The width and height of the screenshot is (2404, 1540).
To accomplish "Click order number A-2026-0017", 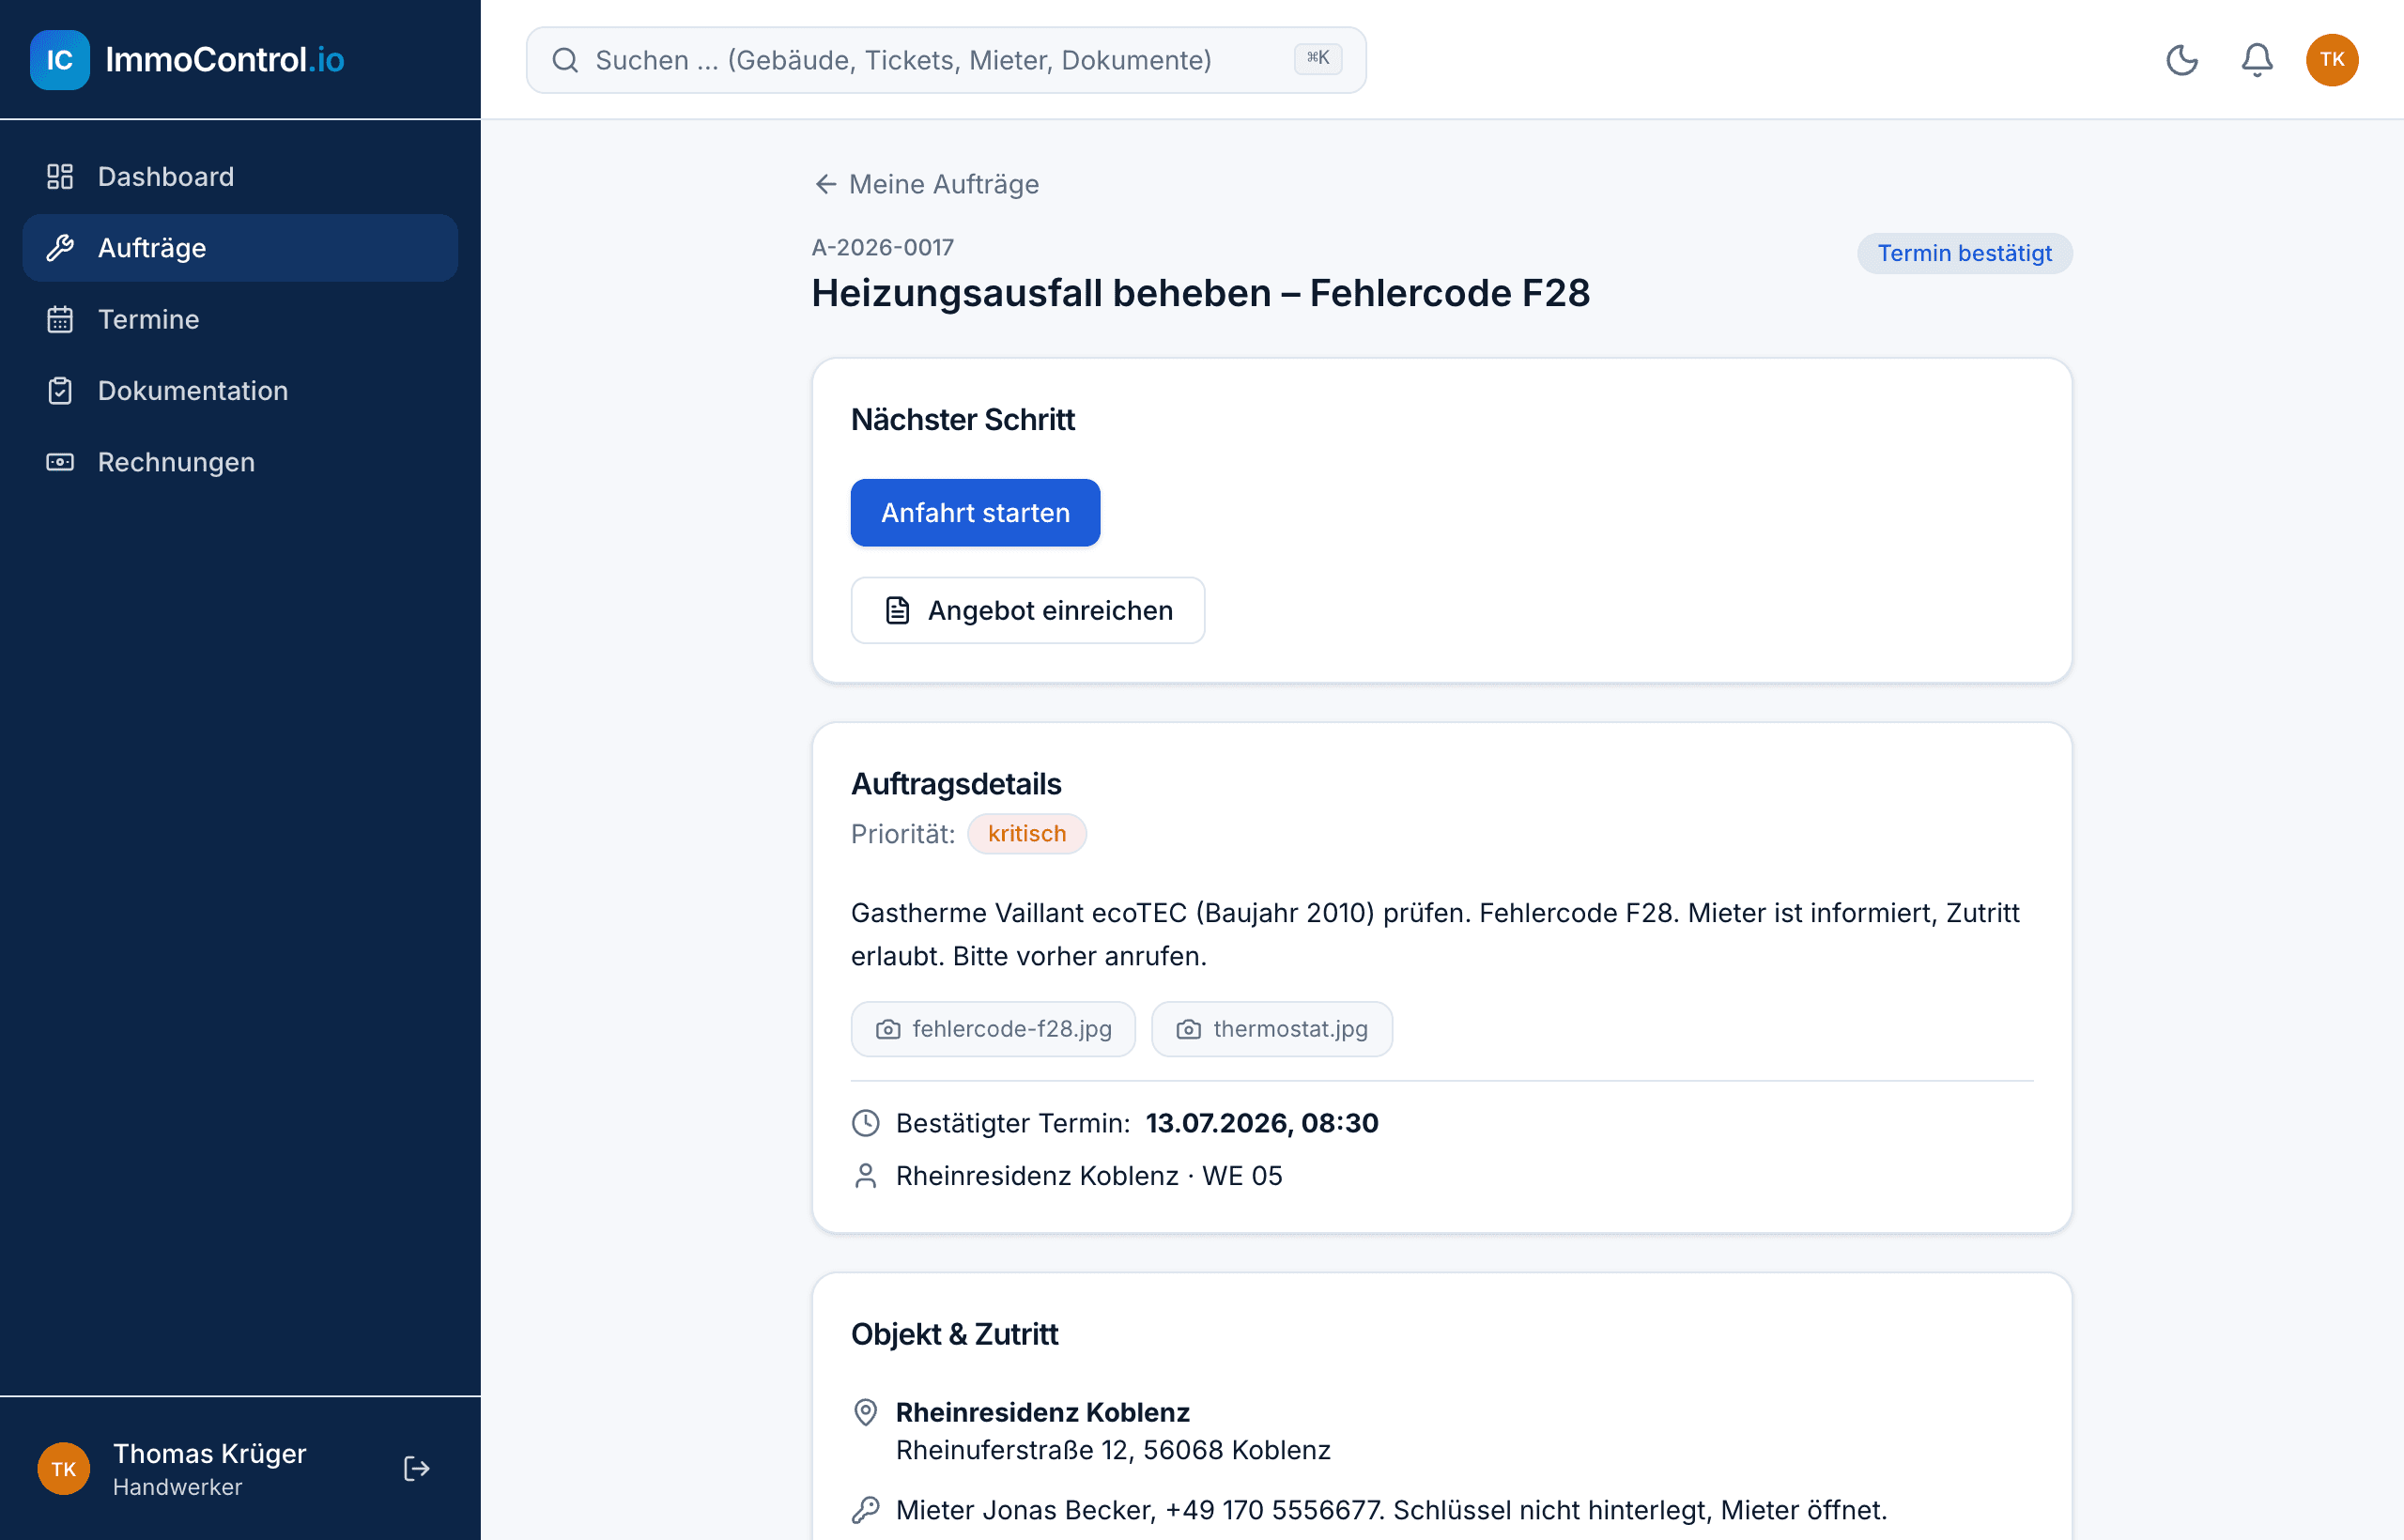I will point(882,247).
